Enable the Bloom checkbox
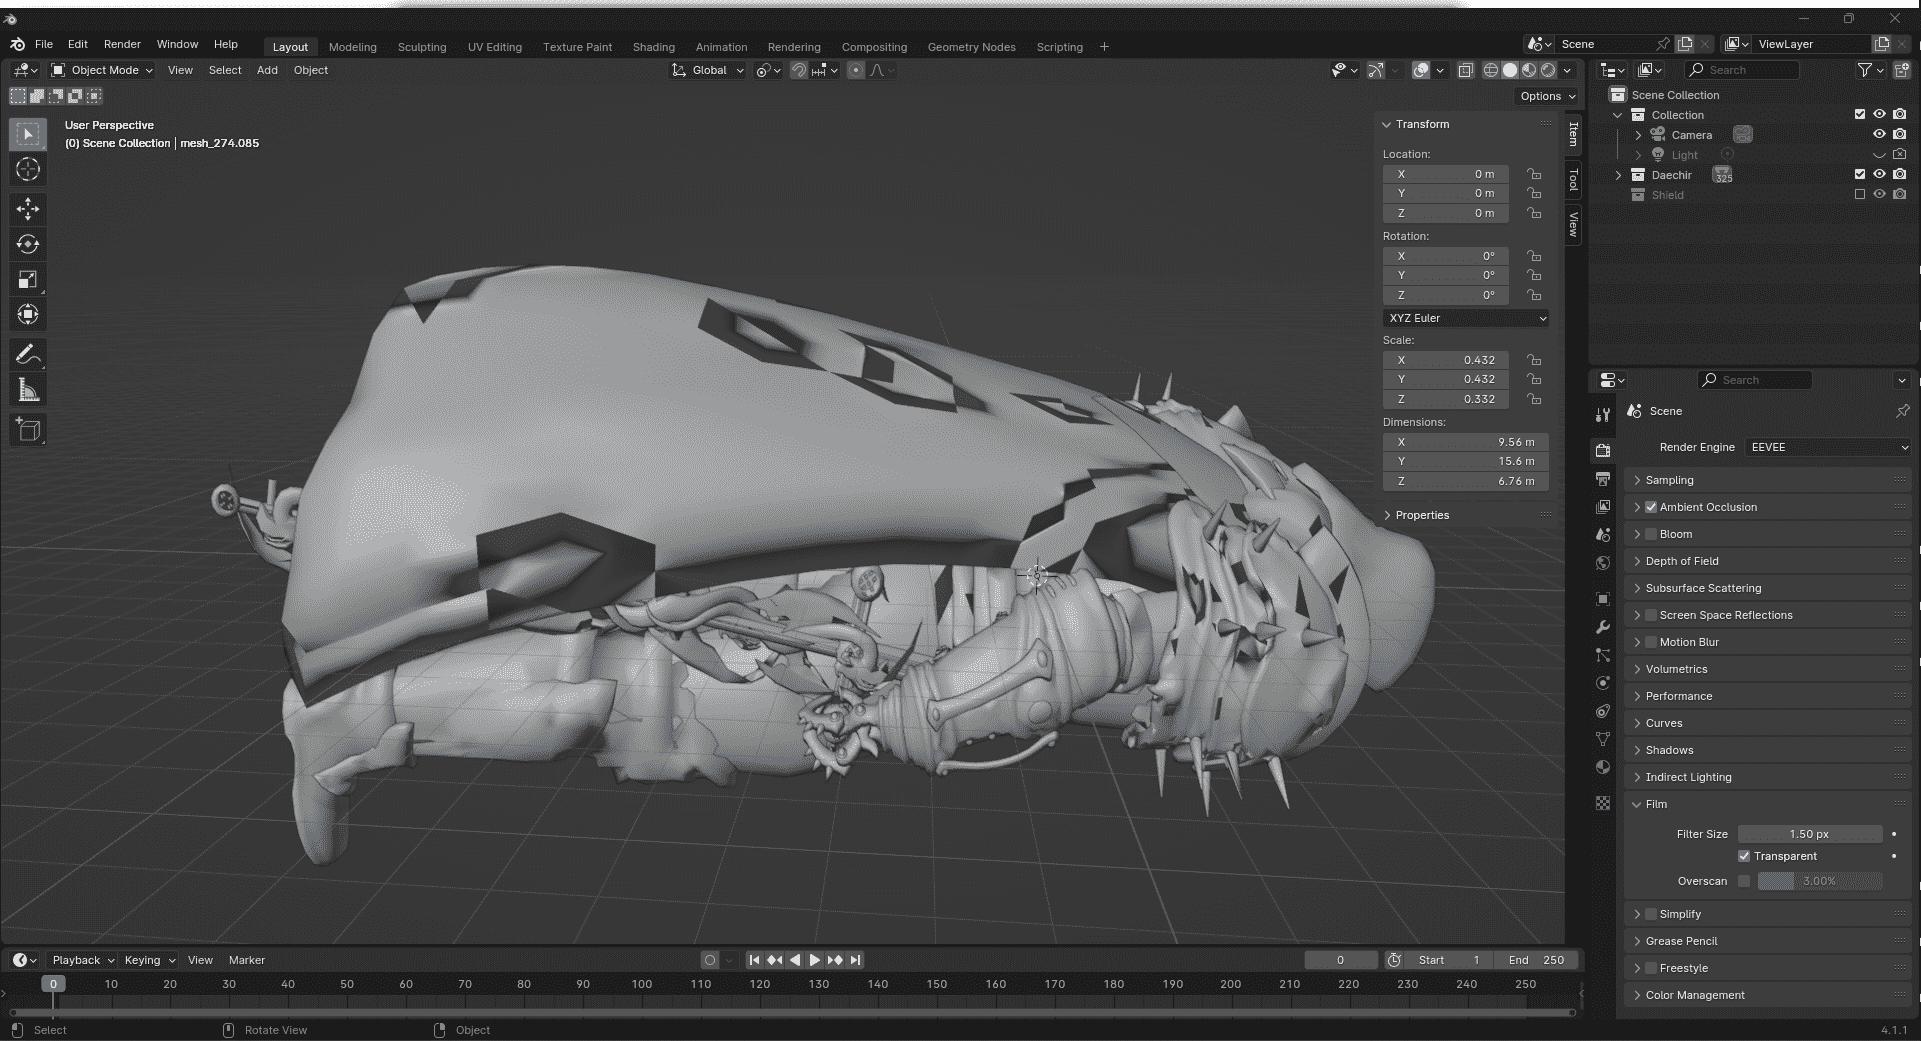Image resolution: width=1921 pixels, height=1041 pixels. pos(1651,534)
